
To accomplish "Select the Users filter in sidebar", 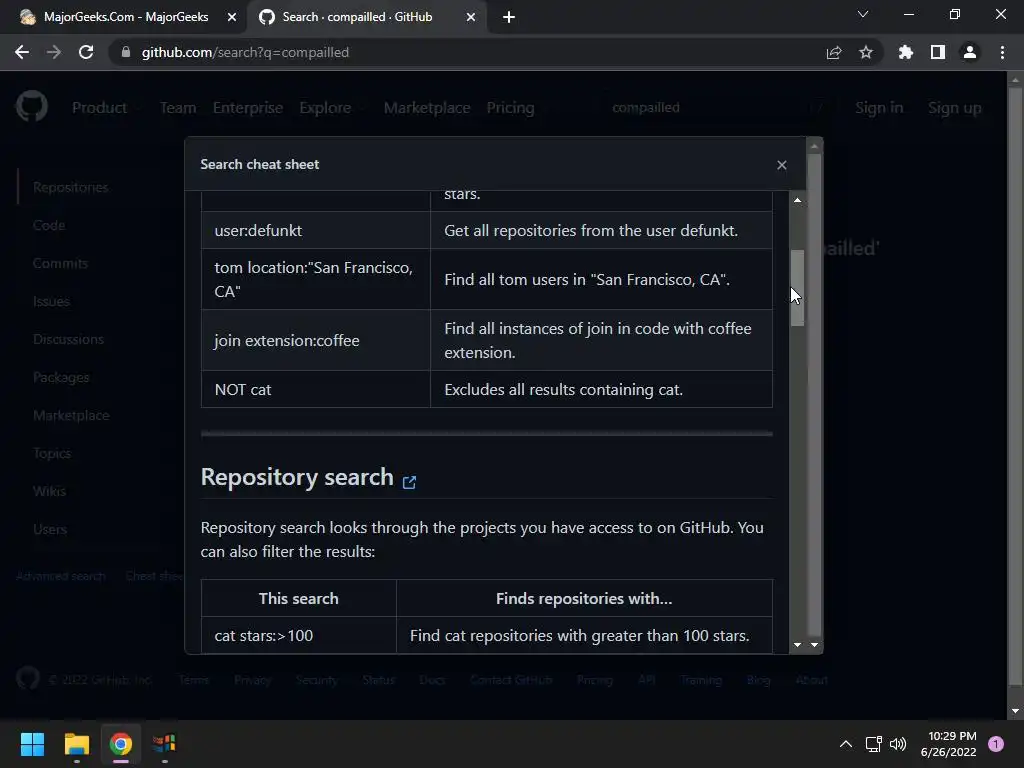I will click(50, 529).
